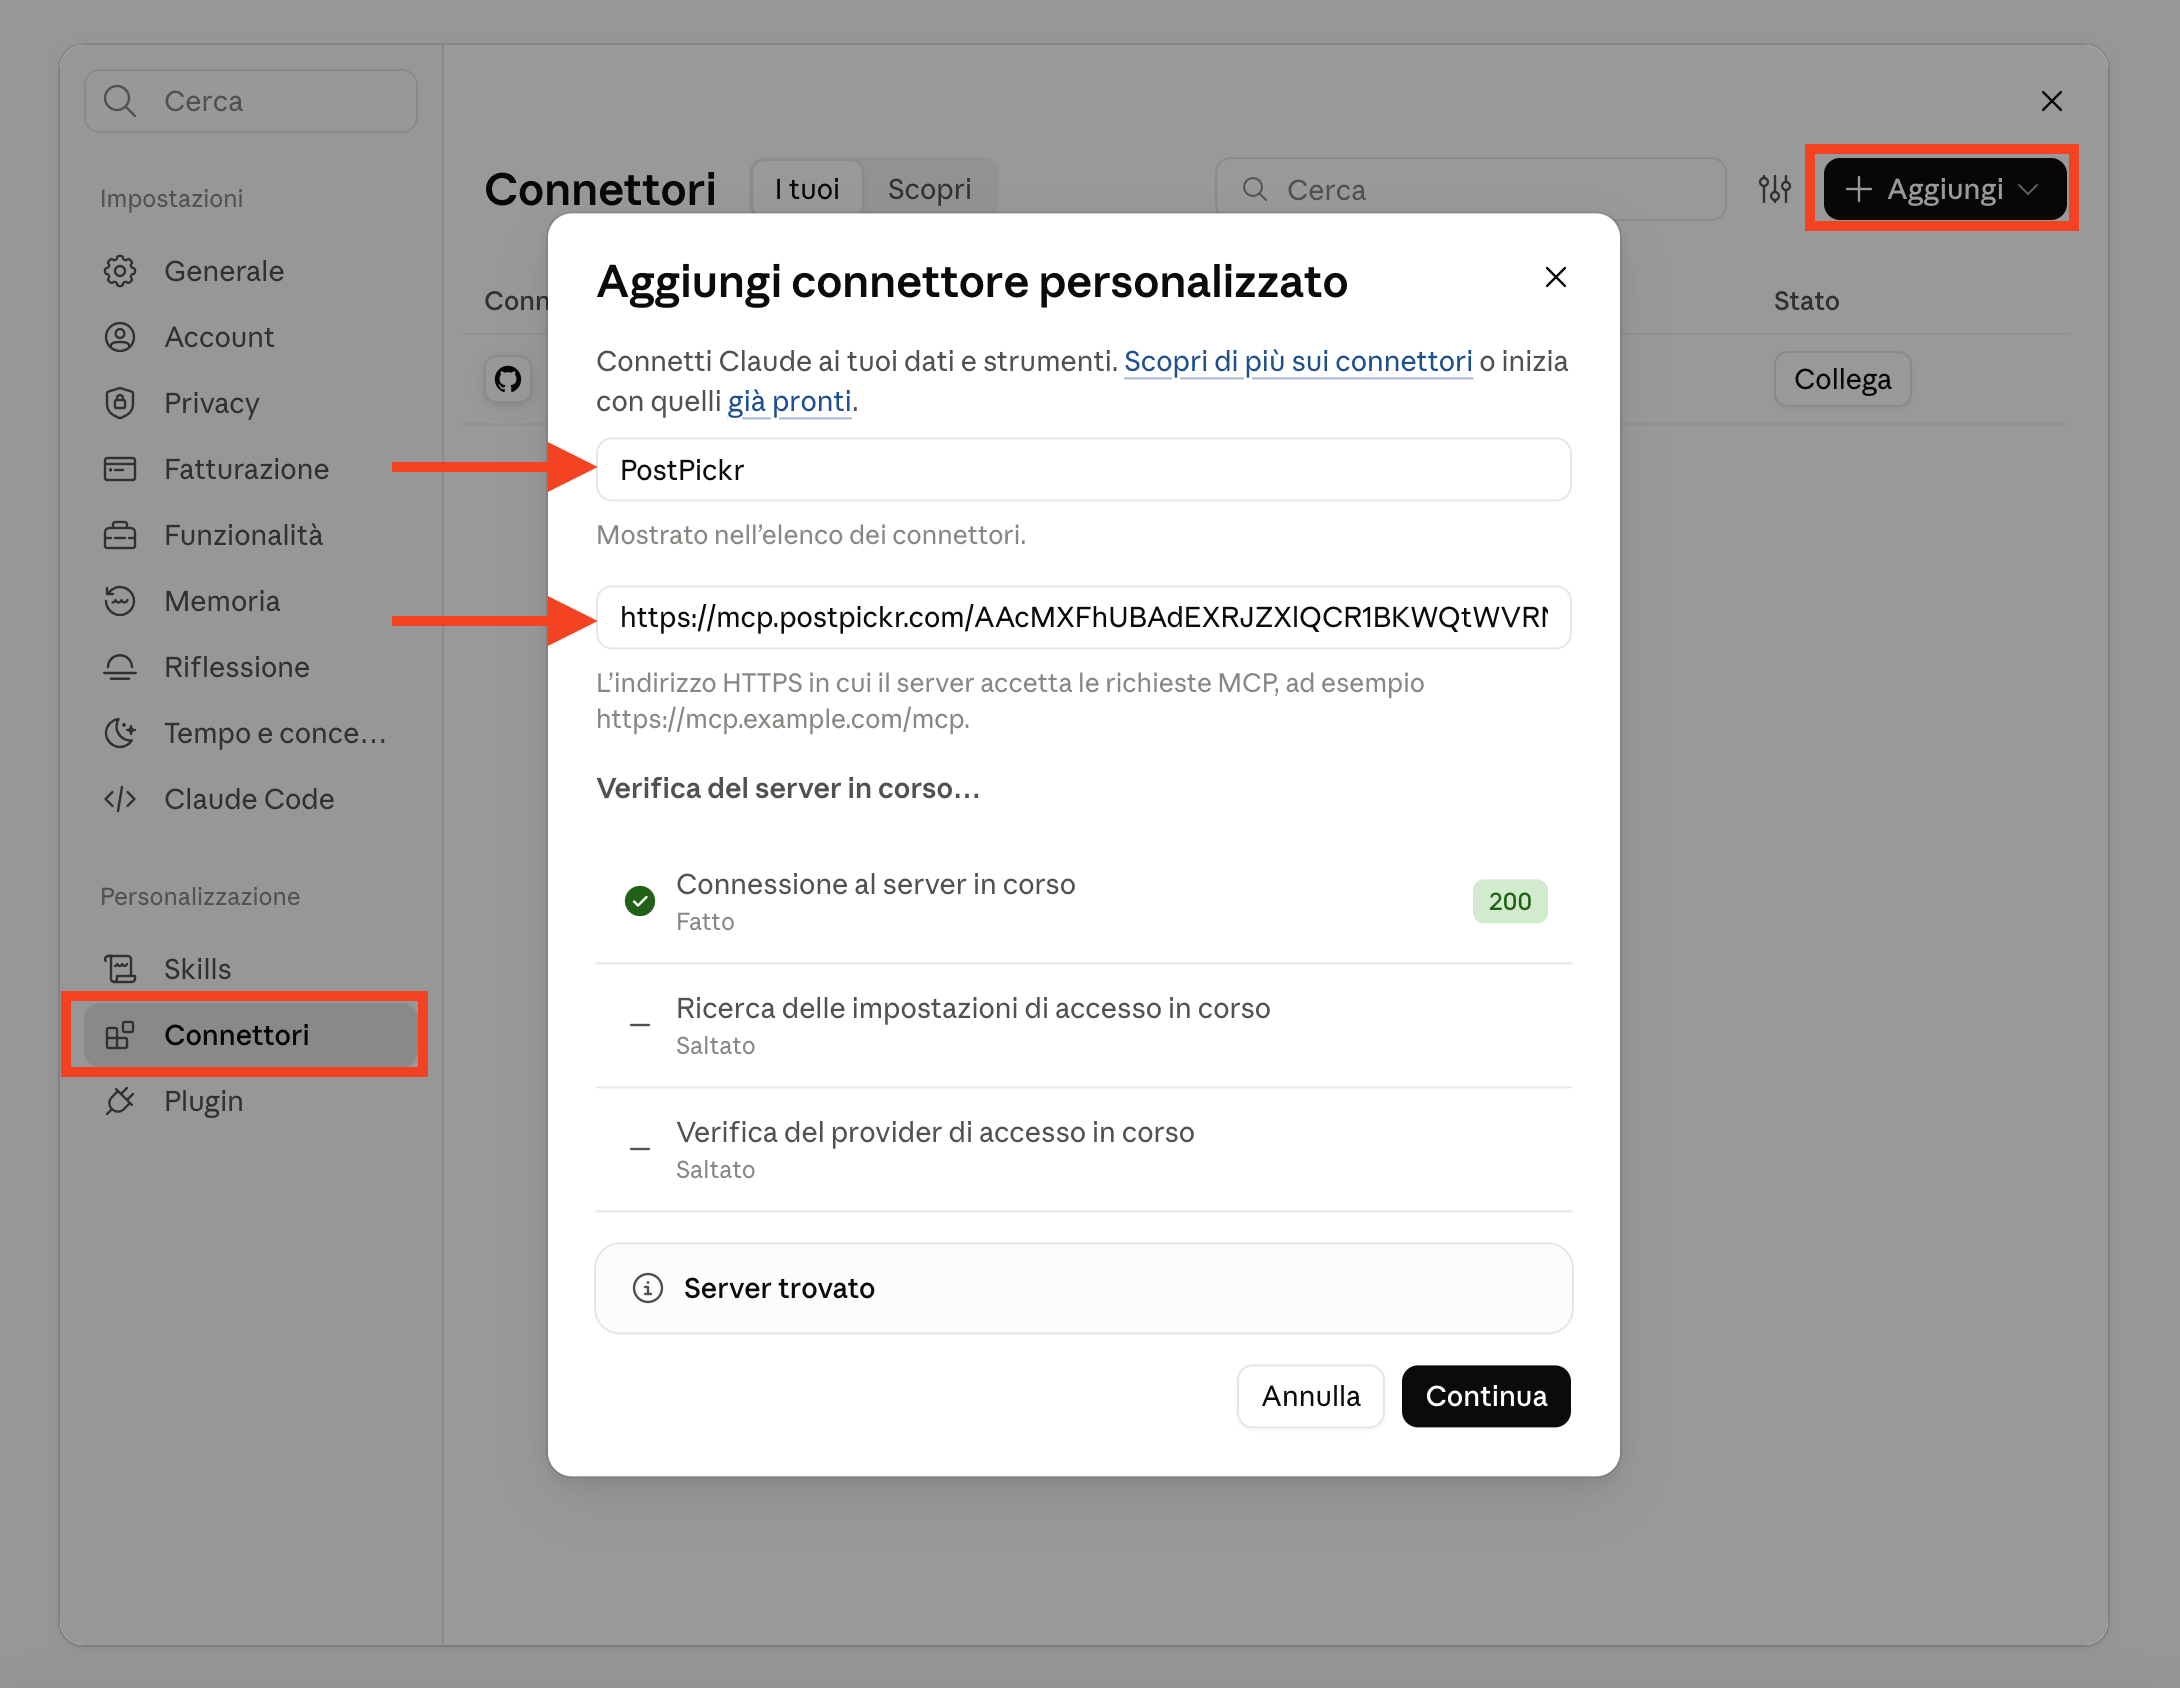Click Verifica del provider di accesso row

tap(1084, 1149)
